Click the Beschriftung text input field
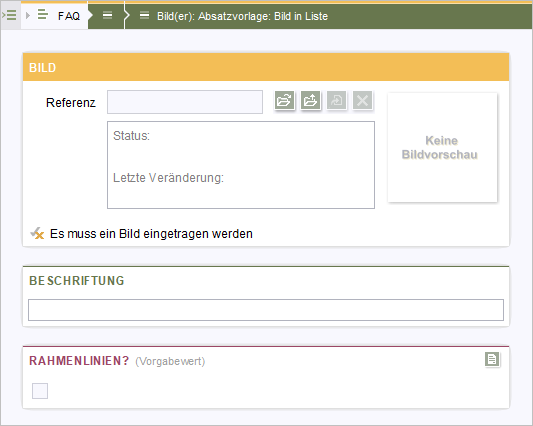 point(266,310)
